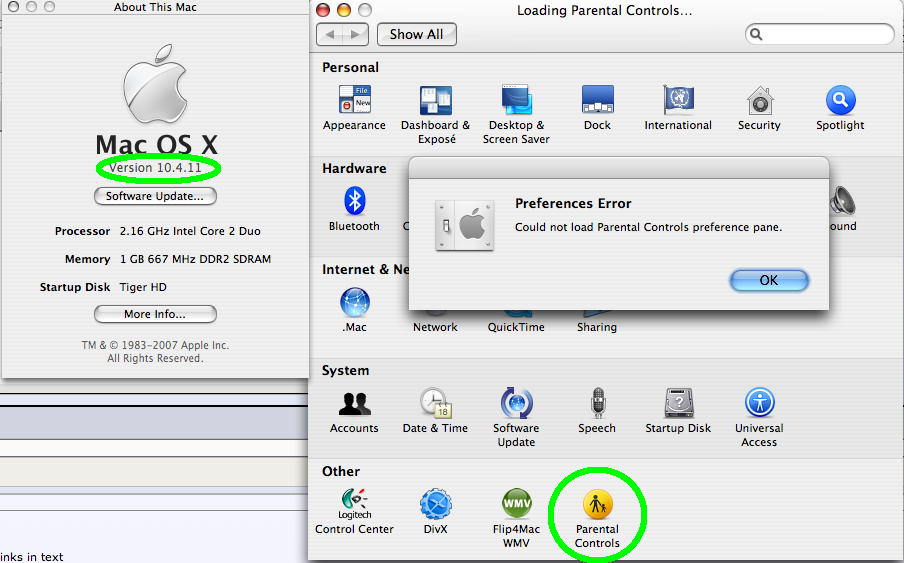The height and width of the screenshot is (563, 904).
Task: Open the Appearance preference pane
Action: coord(354,108)
